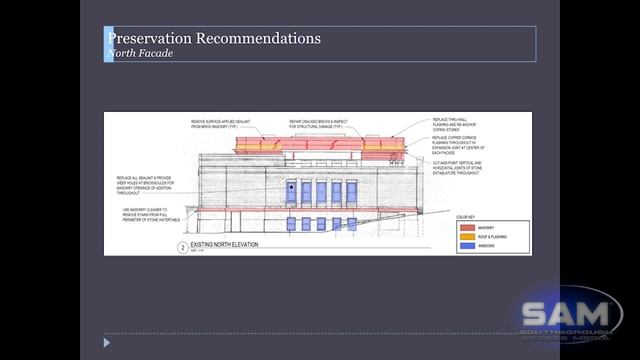The height and width of the screenshot is (360, 640).
Task: Click the circled number 2 drawing marker
Action: point(183,247)
